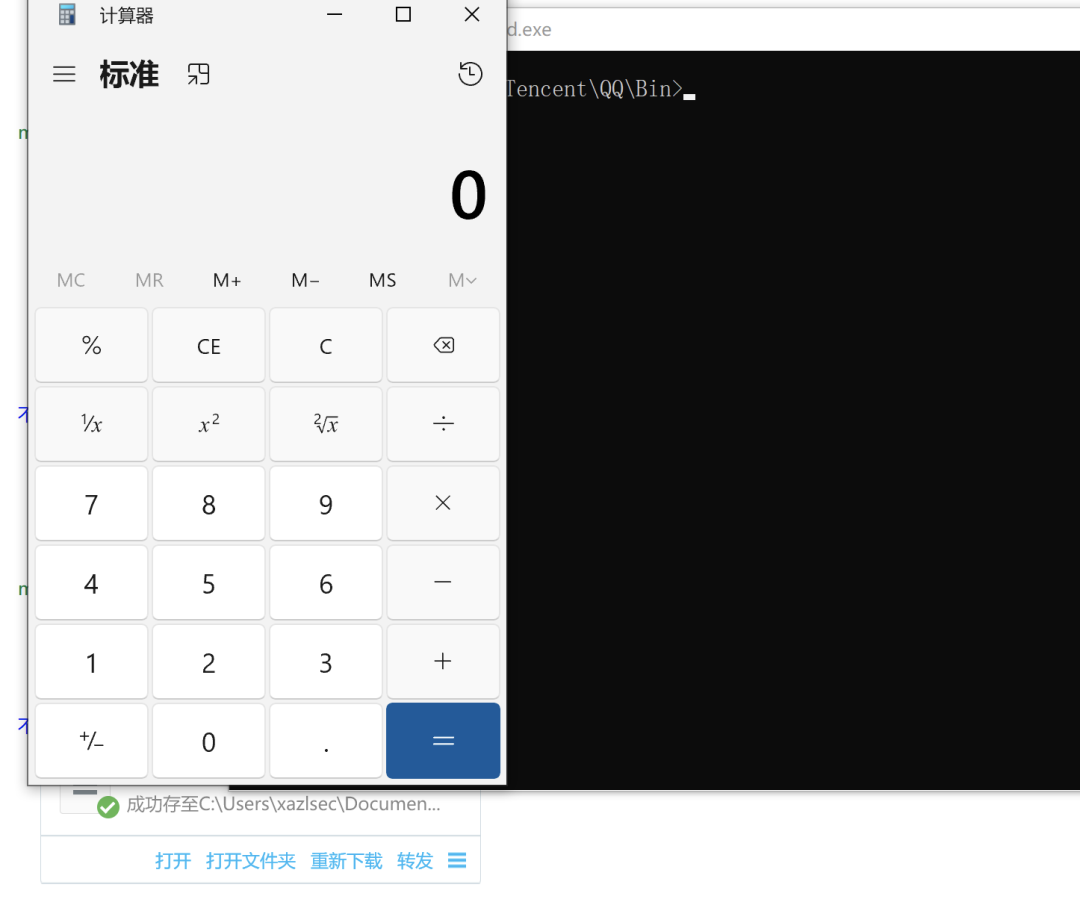Click the 成功存至C:\Users\xazlsec path text
The width and height of the screenshot is (1080, 908).
coord(283,804)
